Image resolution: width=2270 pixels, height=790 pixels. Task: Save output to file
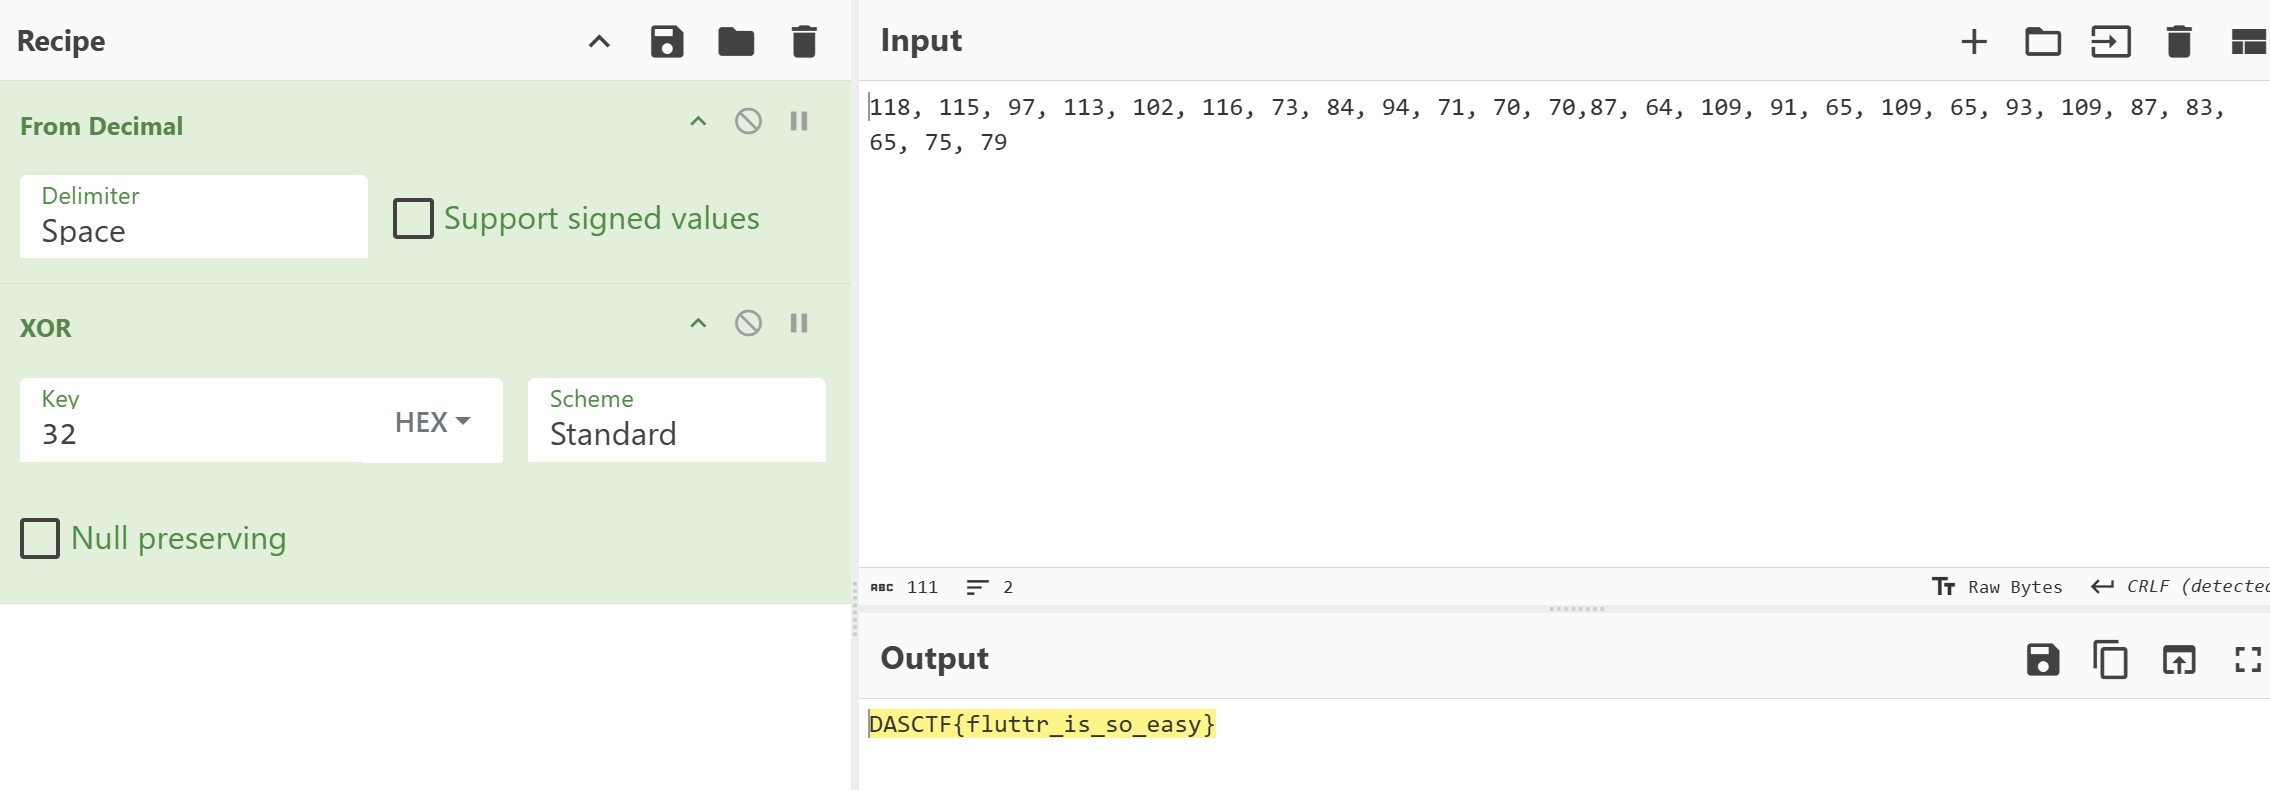pos(2042,660)
